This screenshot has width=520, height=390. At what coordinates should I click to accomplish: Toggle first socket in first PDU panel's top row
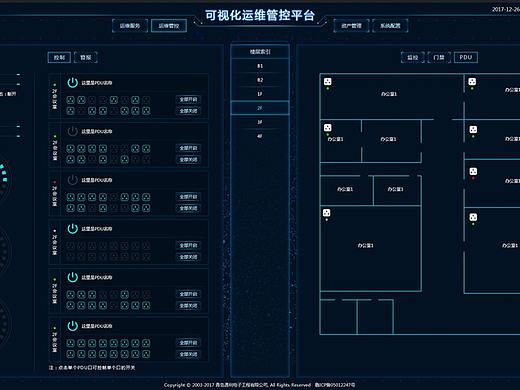tap(70, 100)
